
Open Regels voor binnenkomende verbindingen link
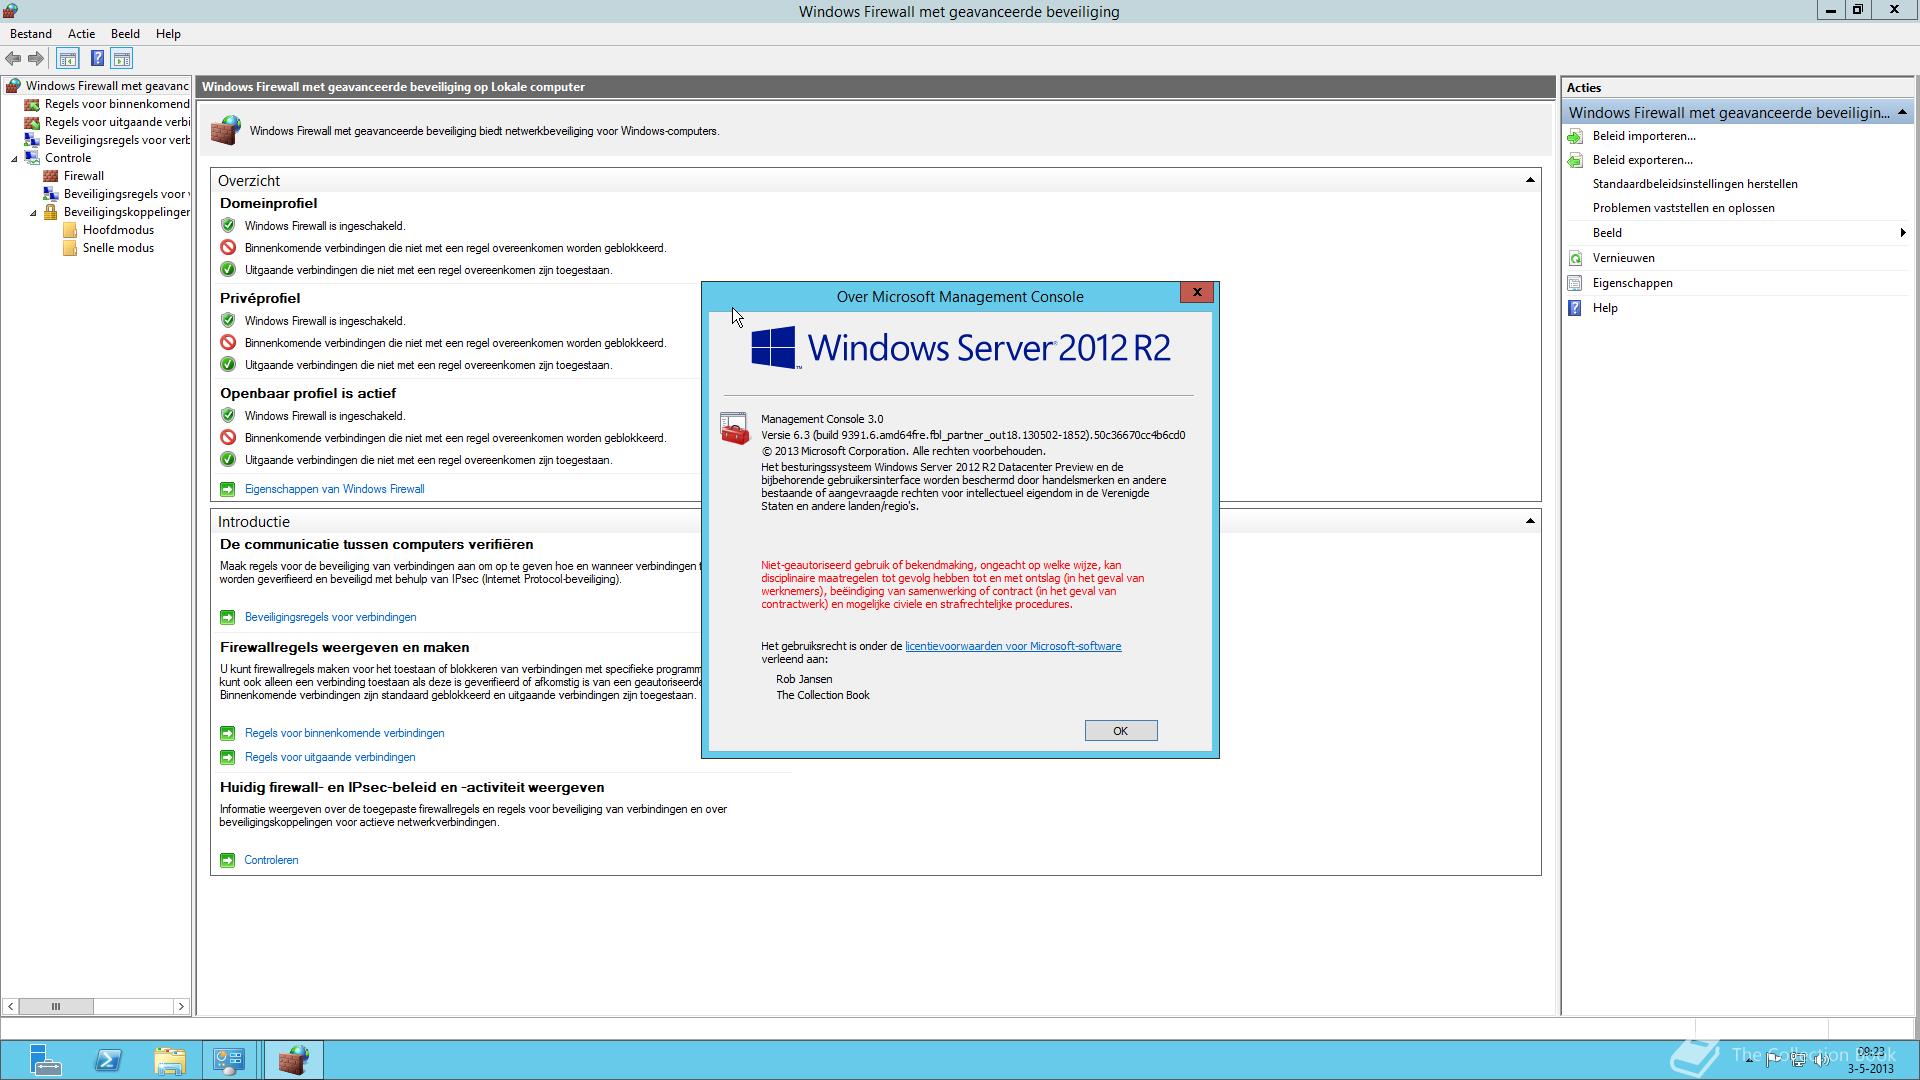coord(345,733)
